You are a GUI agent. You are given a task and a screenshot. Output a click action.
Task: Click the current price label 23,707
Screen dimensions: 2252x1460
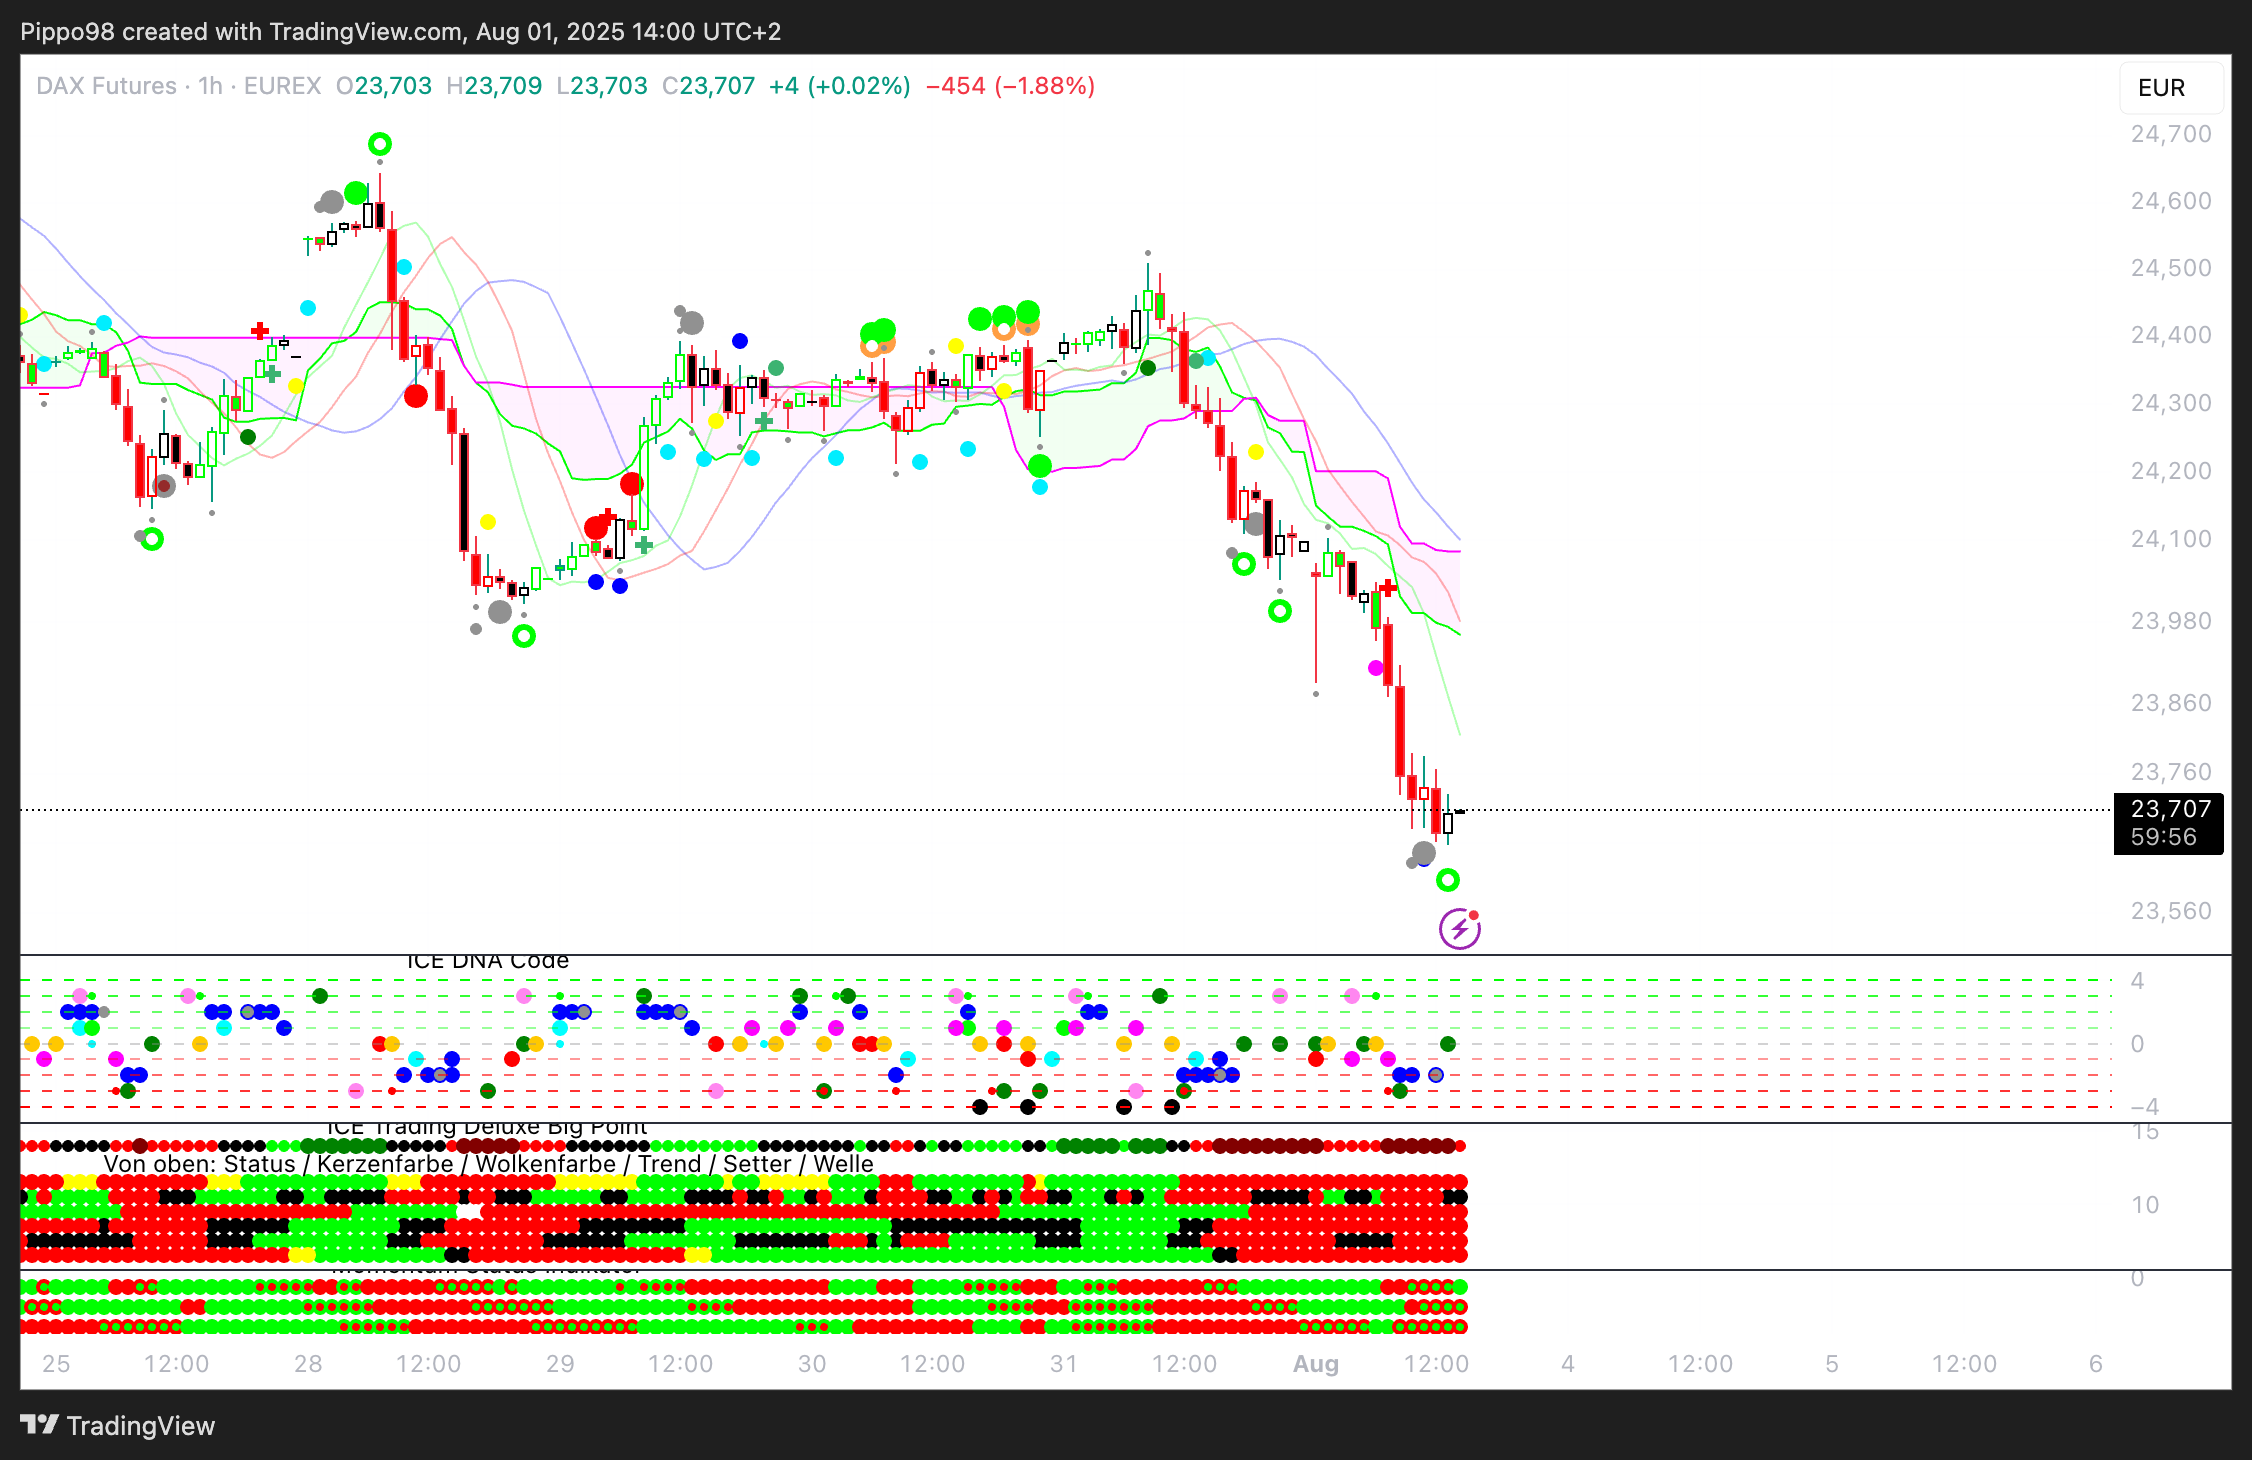tap(2169, 809)
